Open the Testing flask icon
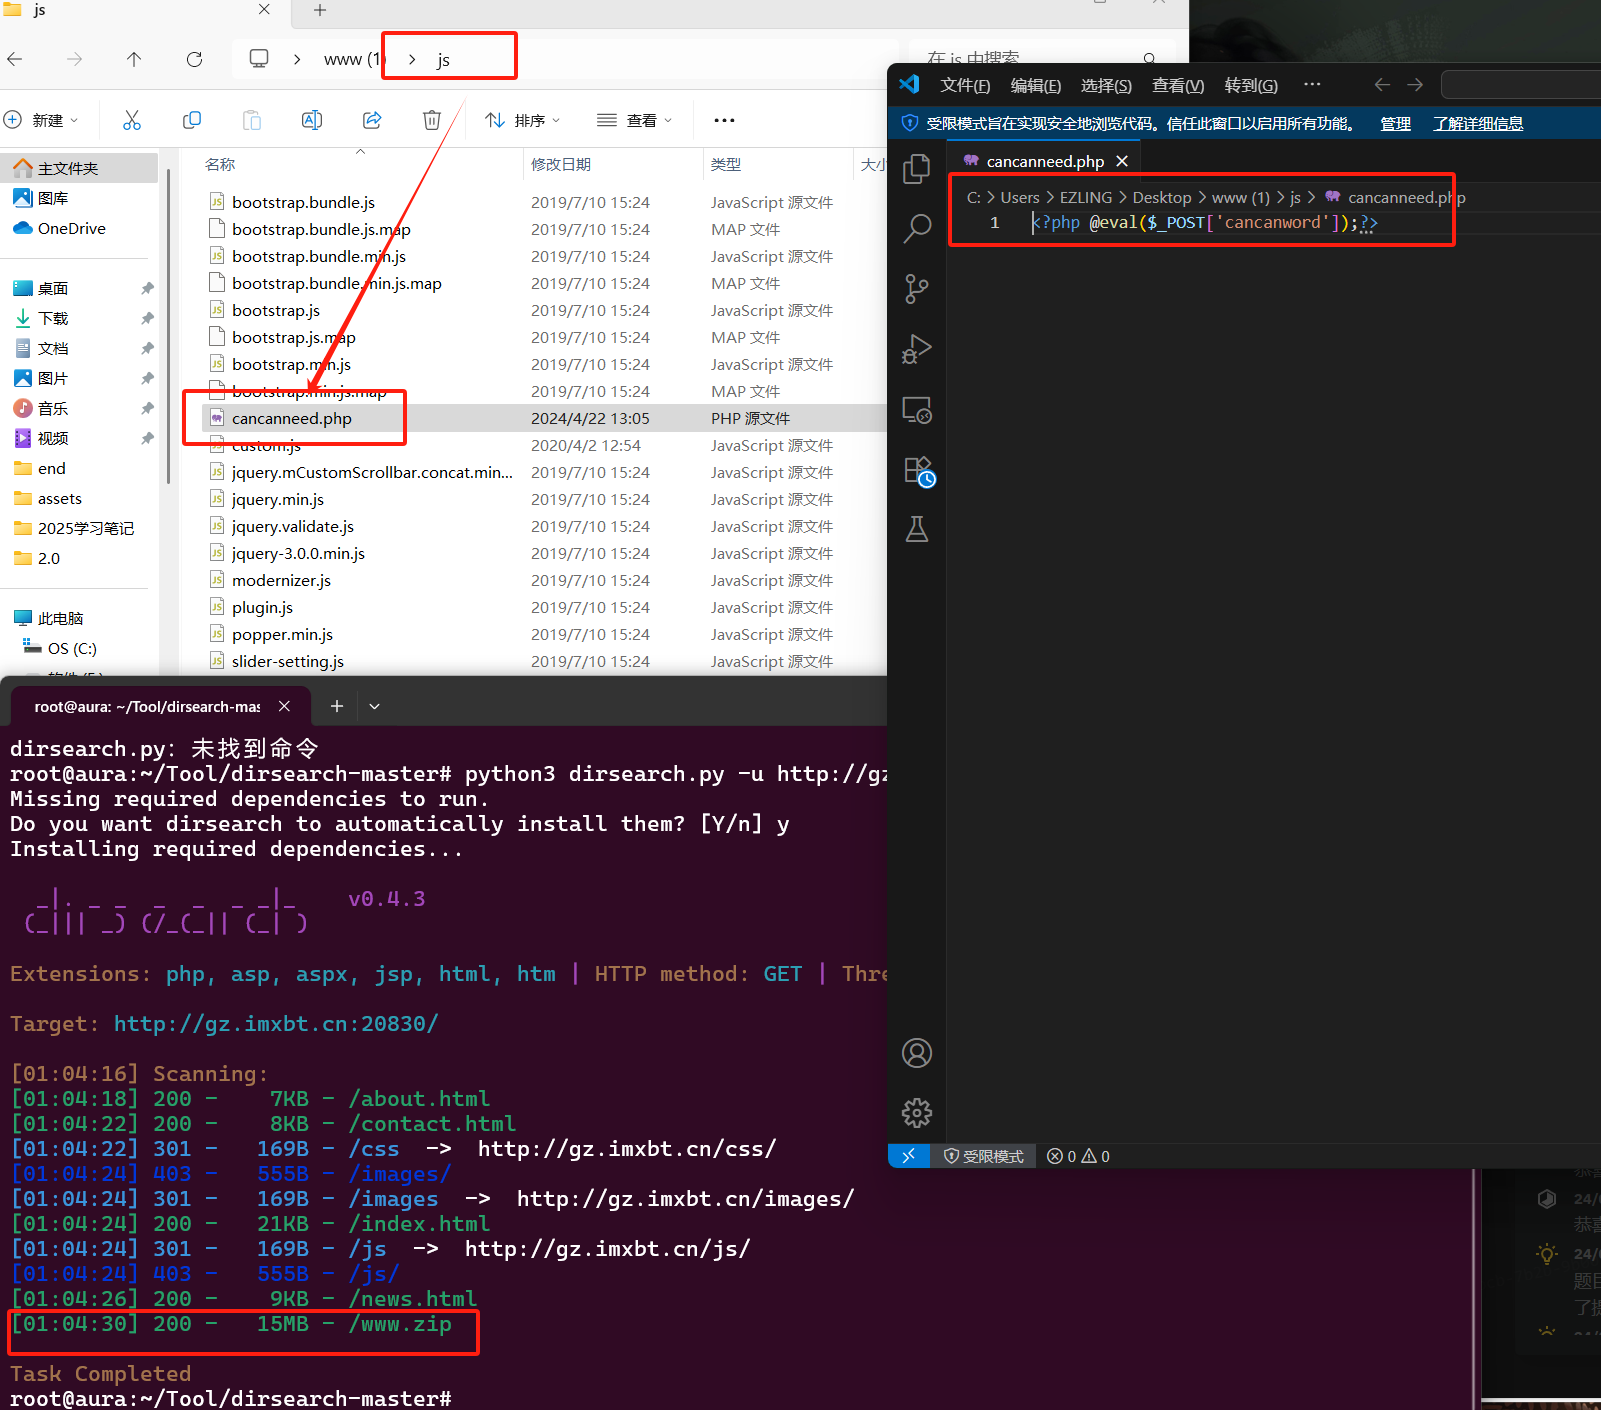 [x=916, y=529]
